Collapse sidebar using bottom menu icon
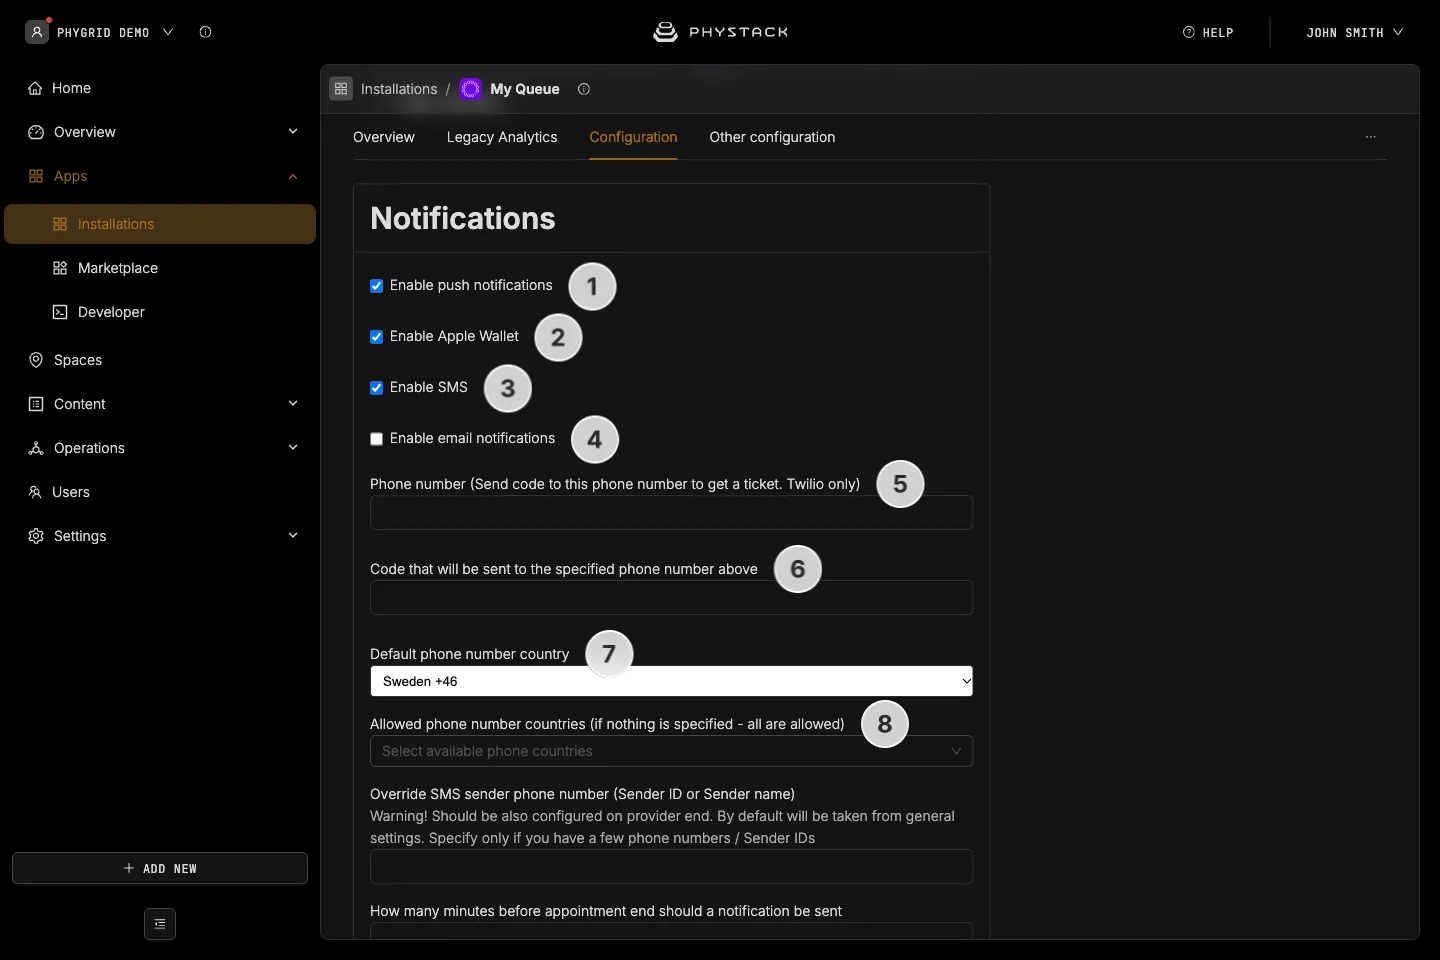1440x960 pixels. coord(160,924)
